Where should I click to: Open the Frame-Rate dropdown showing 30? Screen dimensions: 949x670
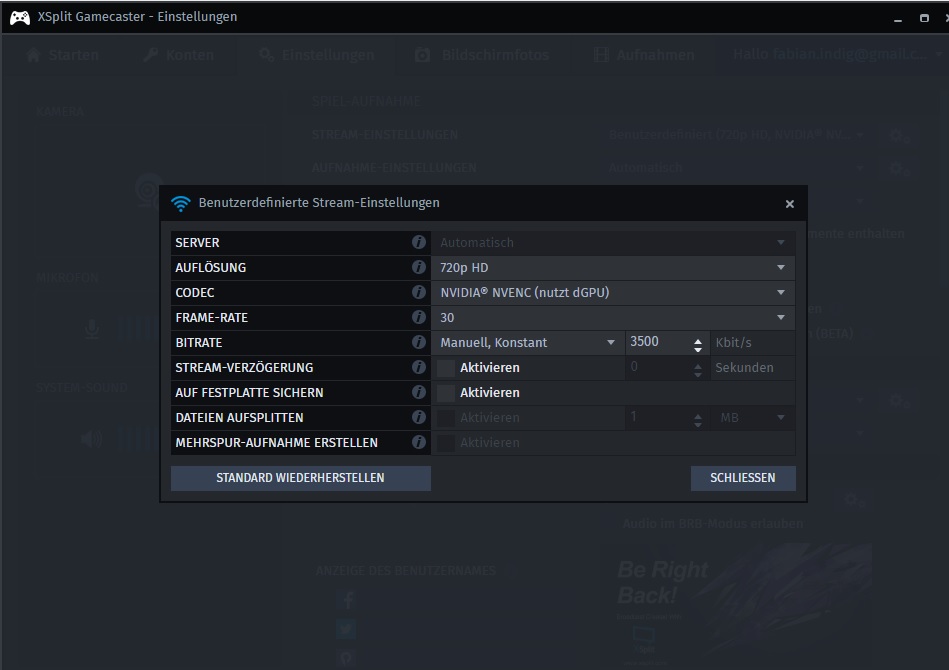tap(613, 318)
